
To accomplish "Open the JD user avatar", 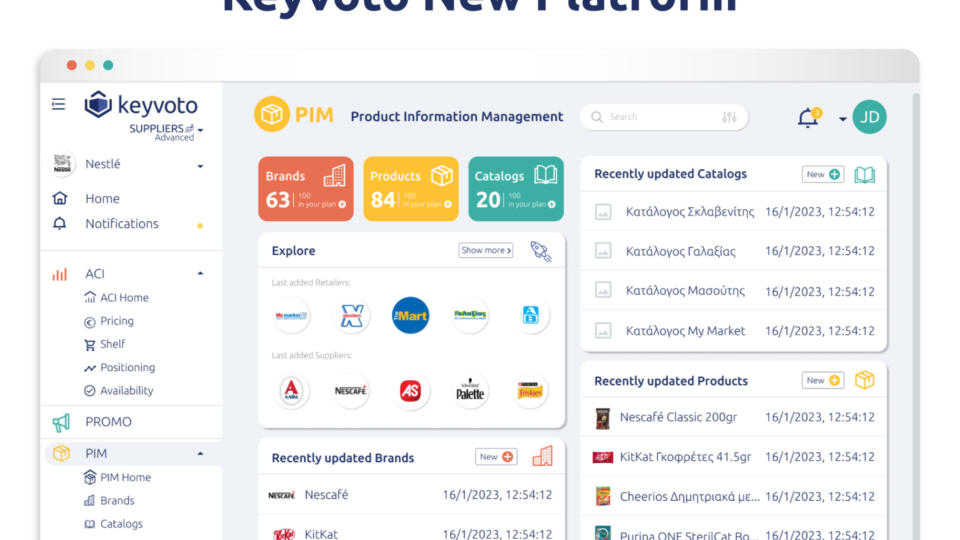I will tap(869, 116).
